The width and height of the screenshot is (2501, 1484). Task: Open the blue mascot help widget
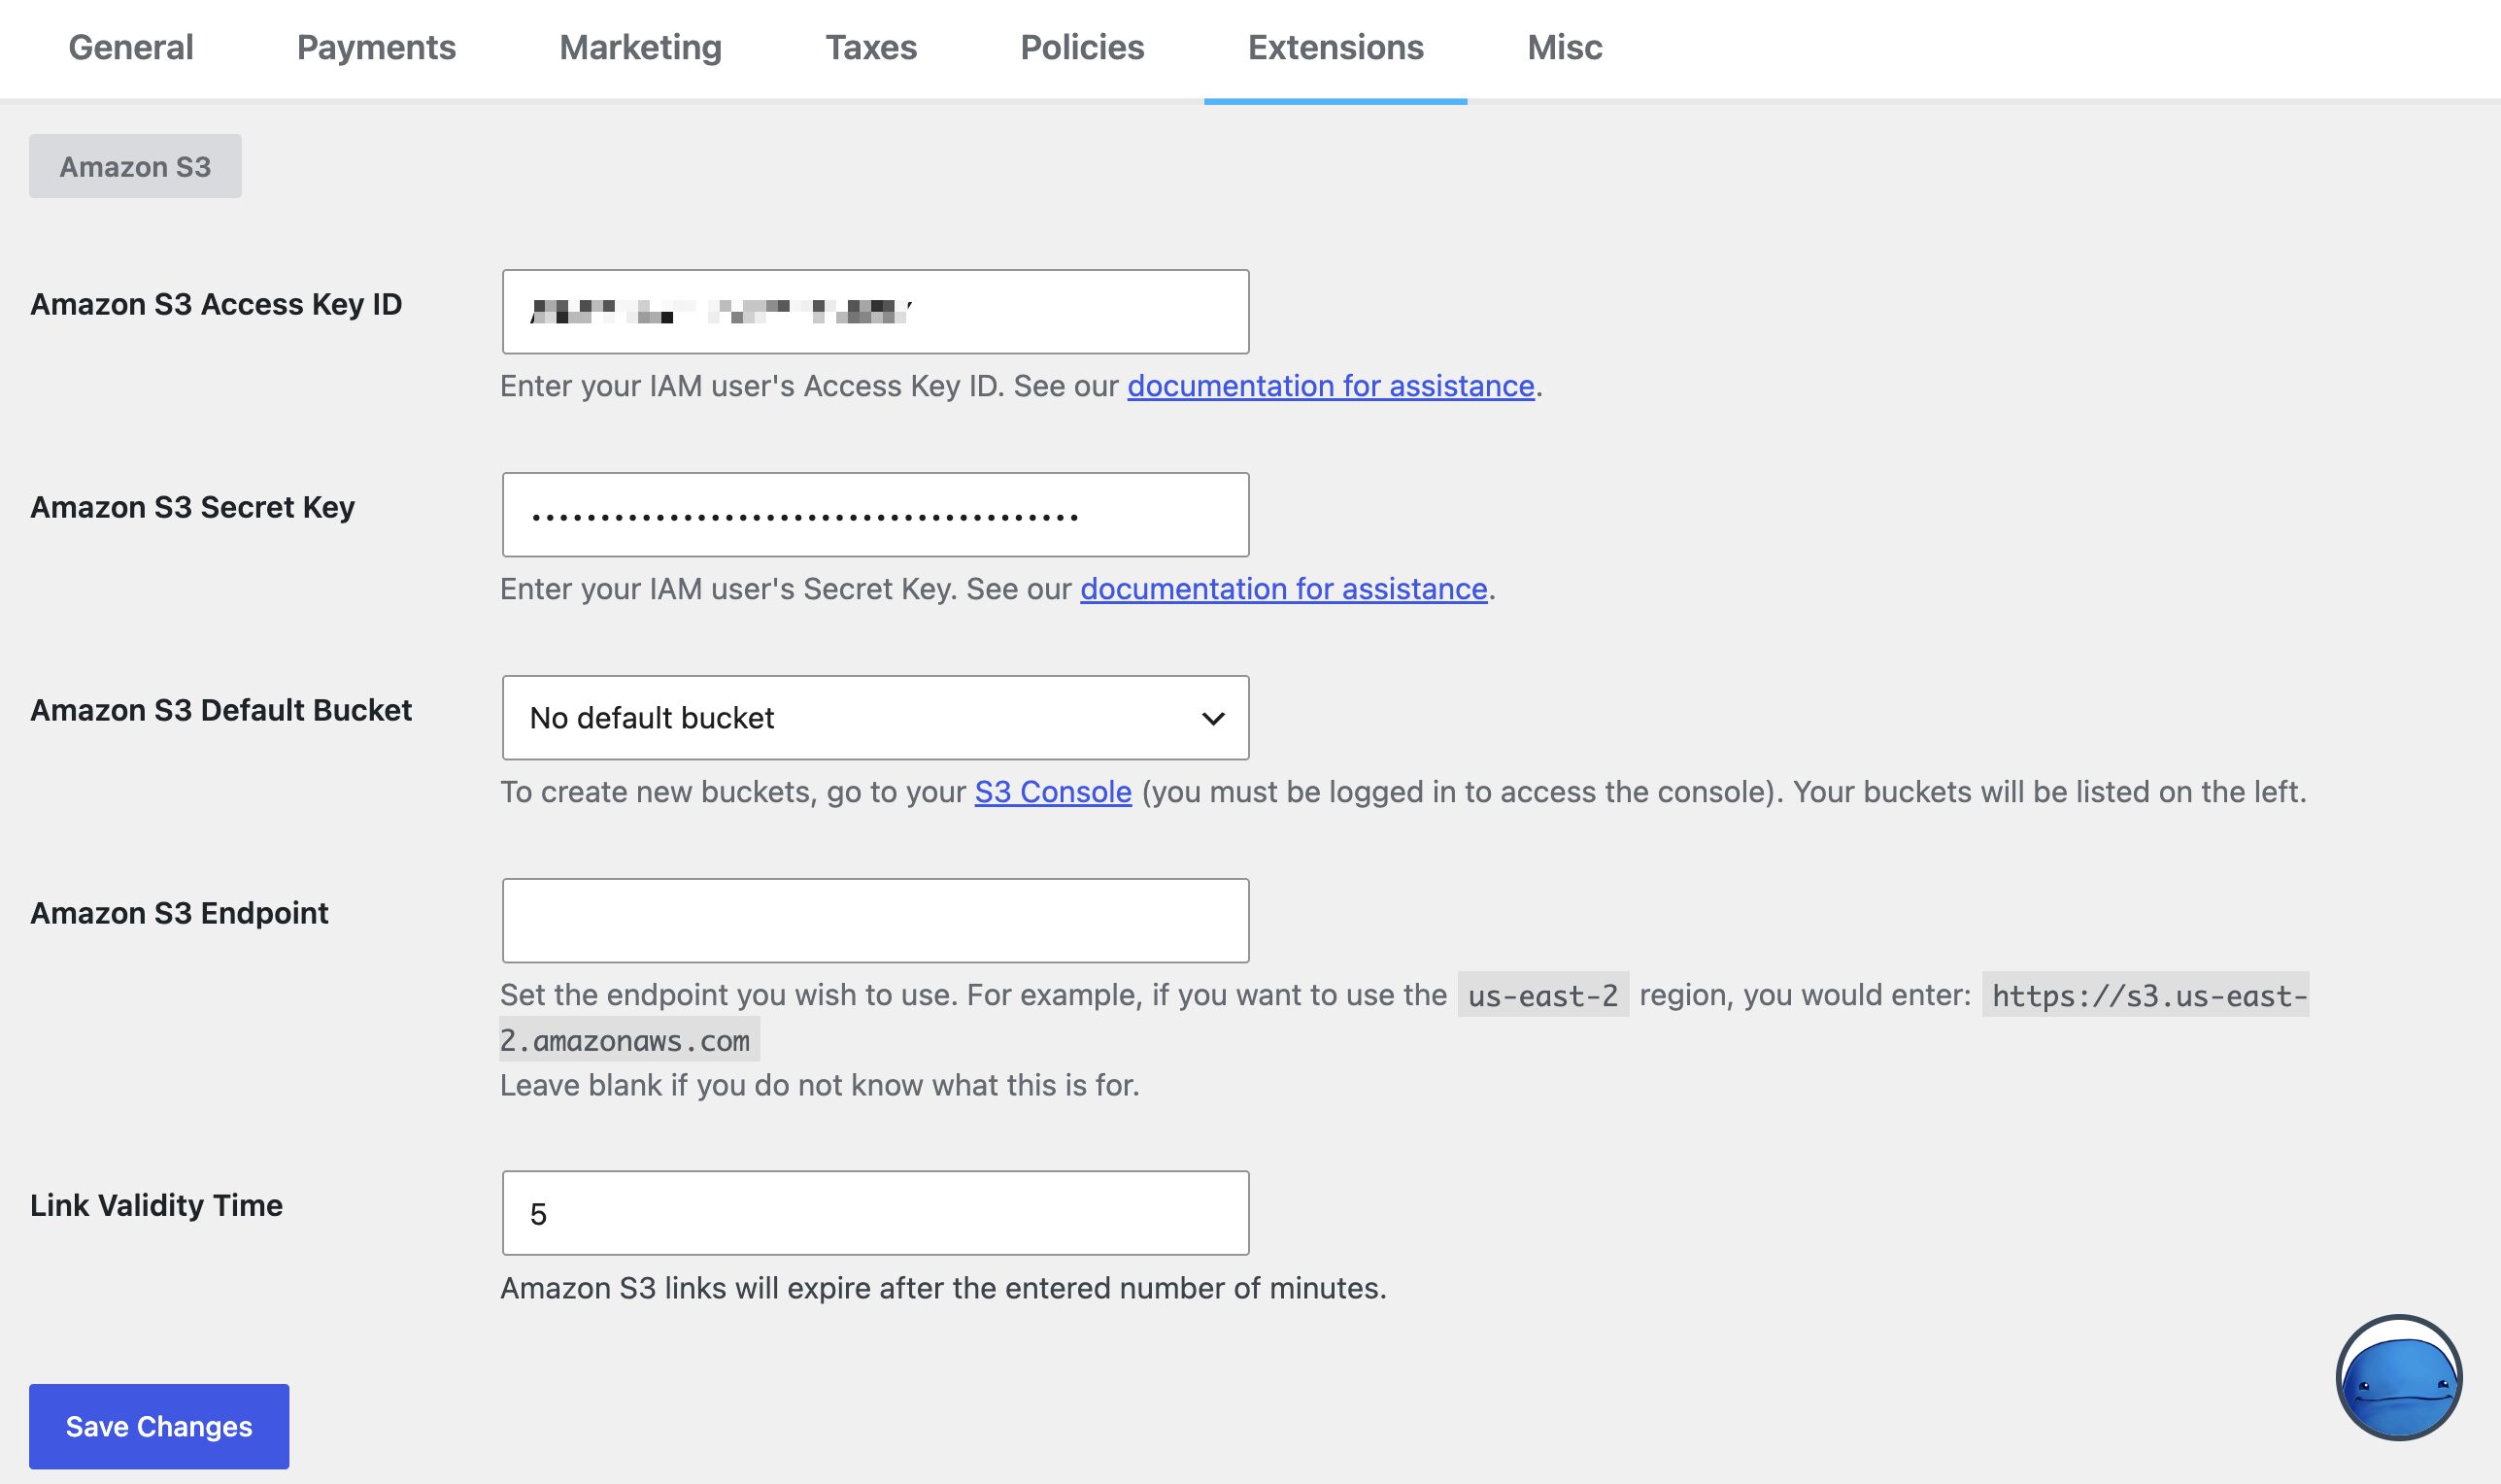point(2398,1378)
